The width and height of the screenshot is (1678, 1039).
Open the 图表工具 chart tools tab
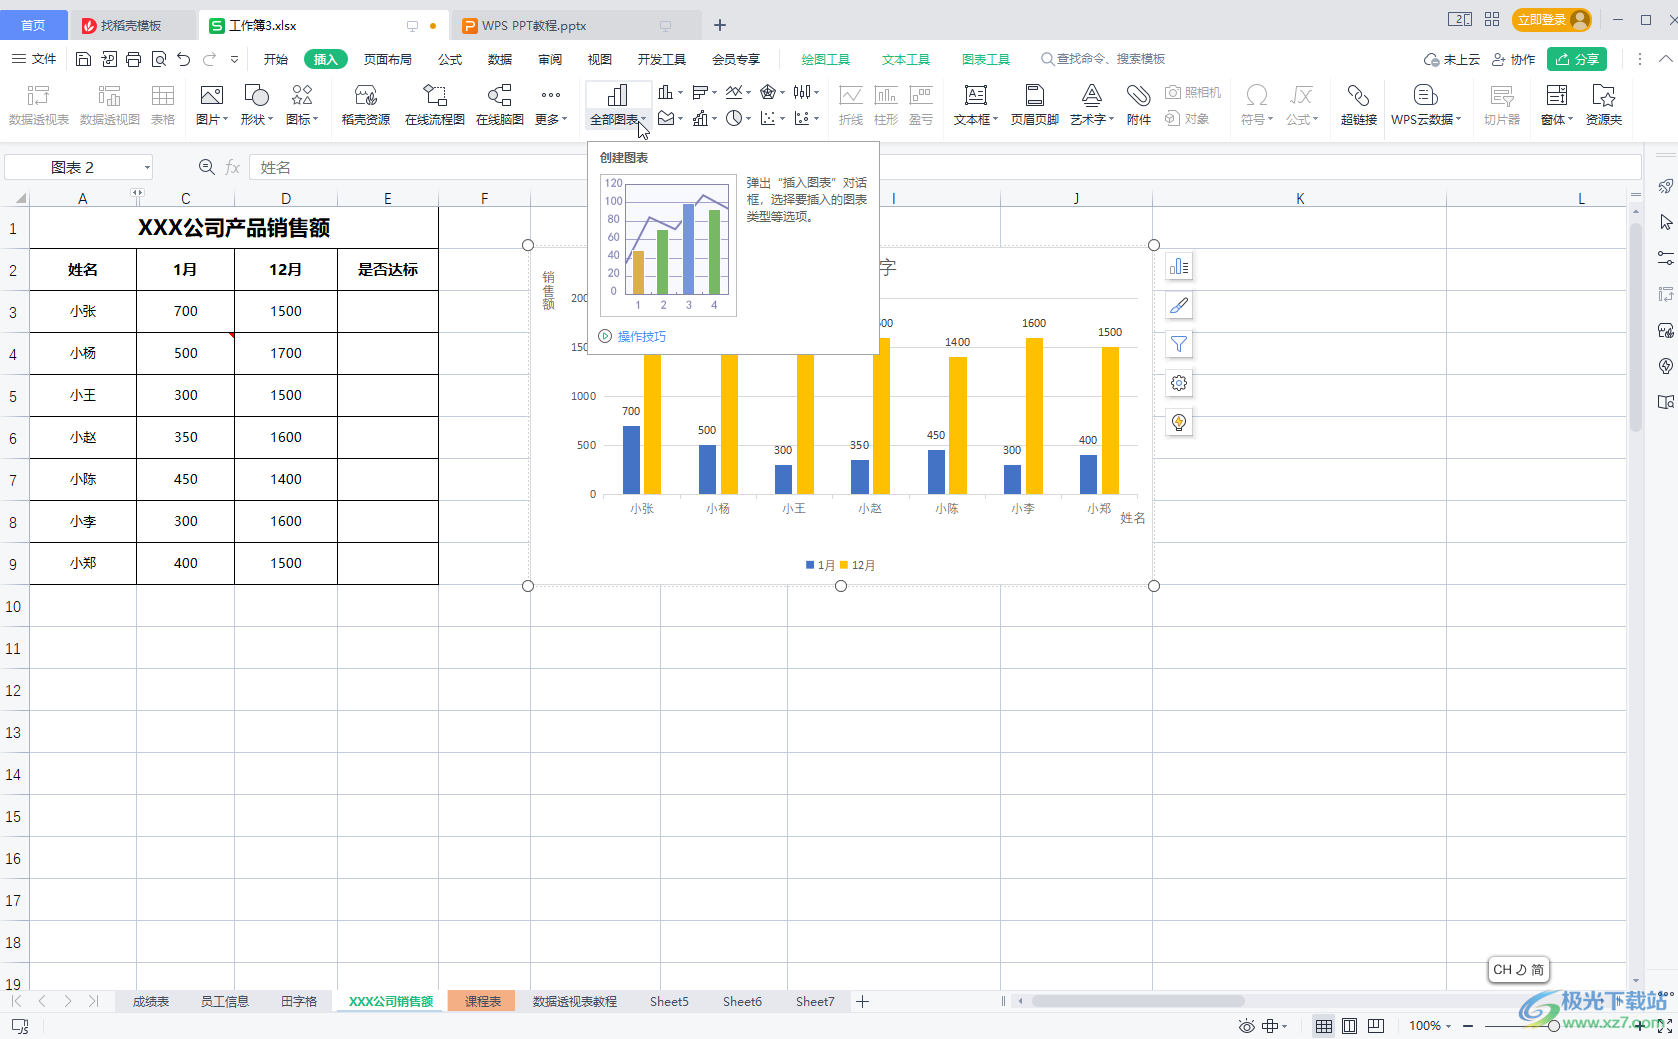[x=986, y=59]
